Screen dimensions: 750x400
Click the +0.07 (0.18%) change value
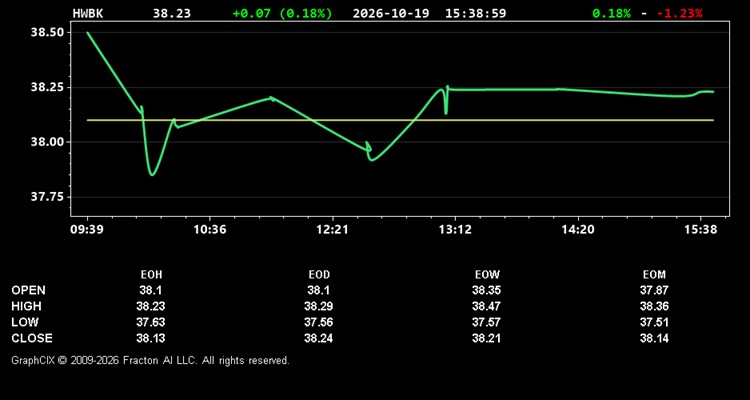click(282, 13)
